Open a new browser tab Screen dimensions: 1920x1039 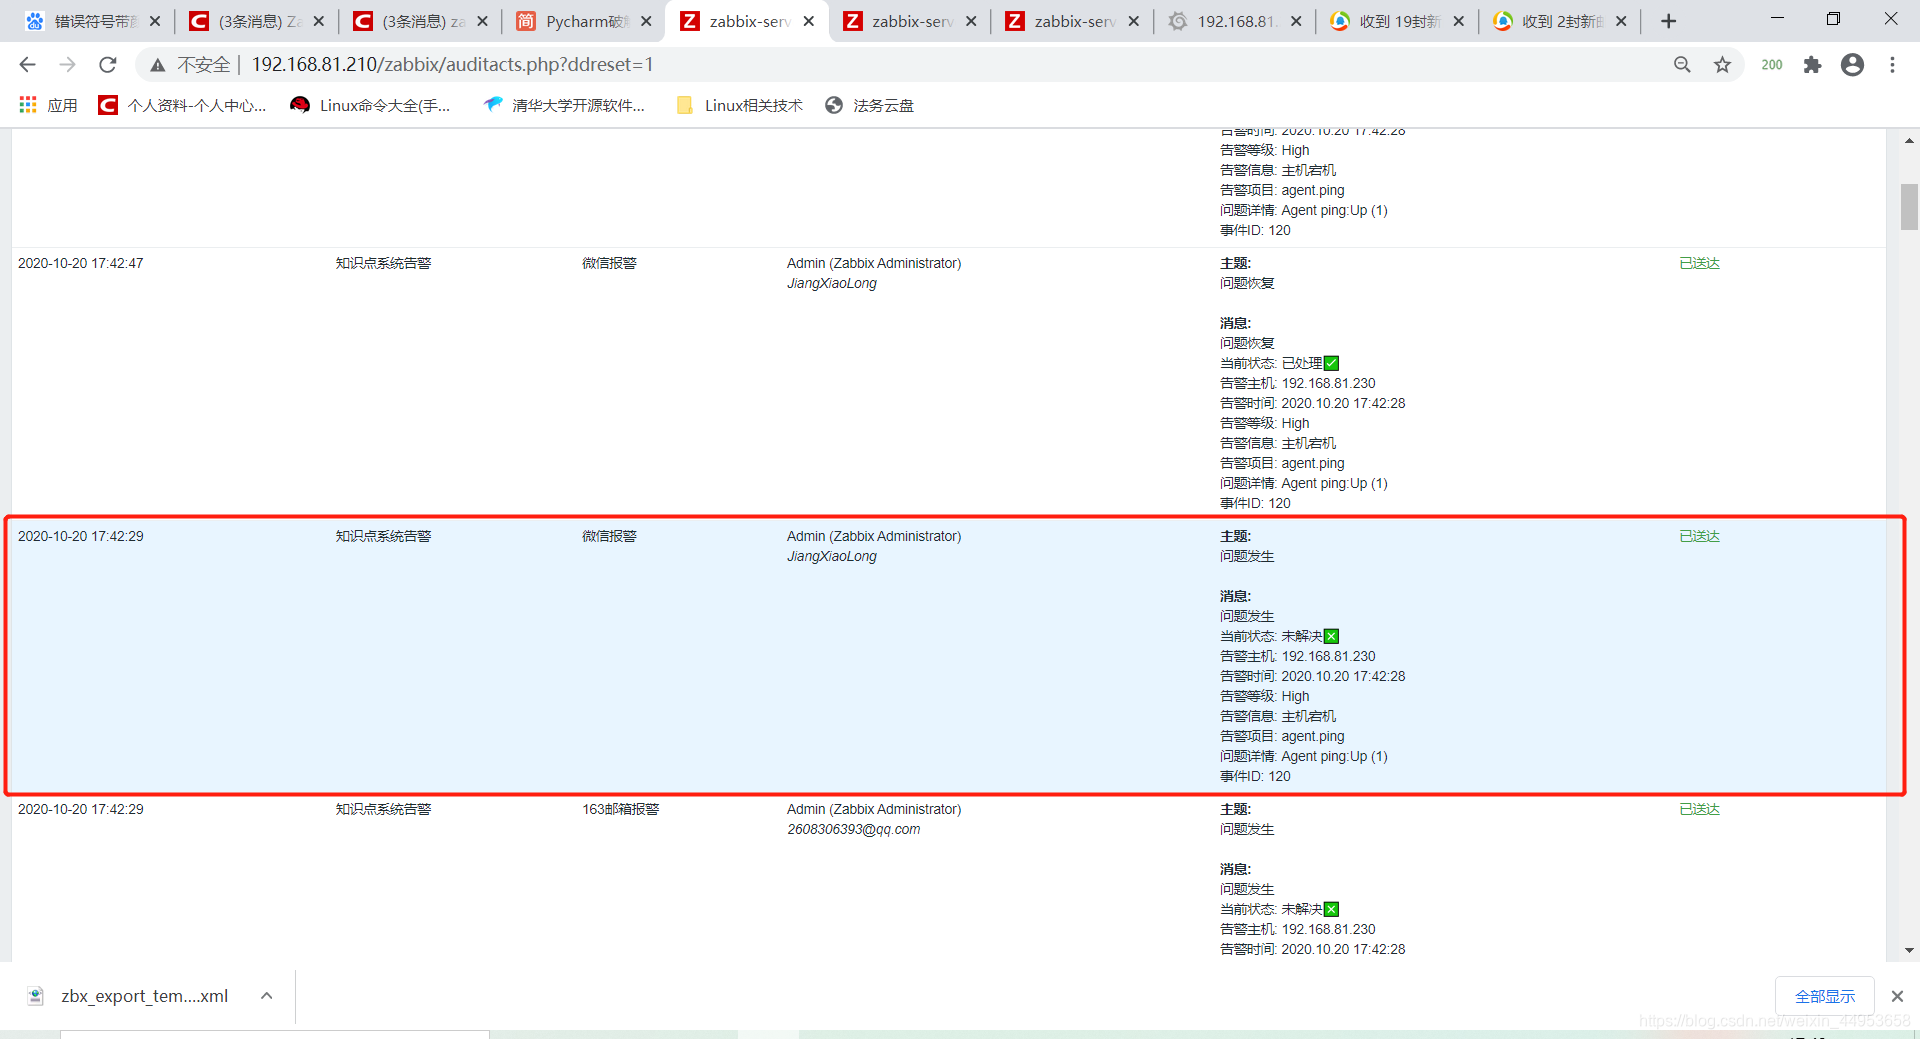pos(1668,21)
